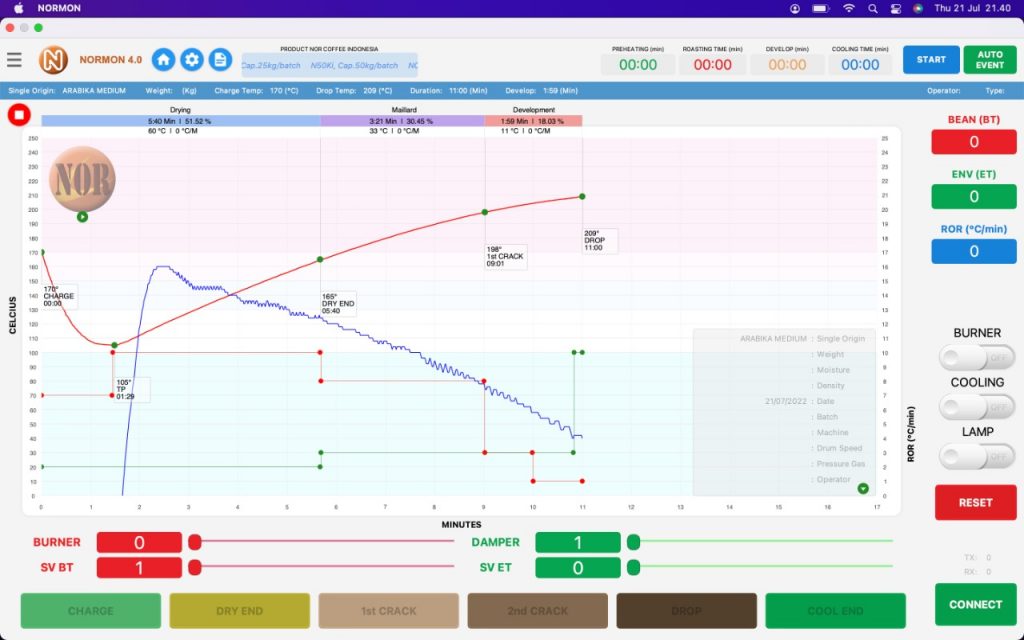Click the ROR readout box
Image resolution: width=1024 pixels, height=640 pixels.
coord(974,251)
